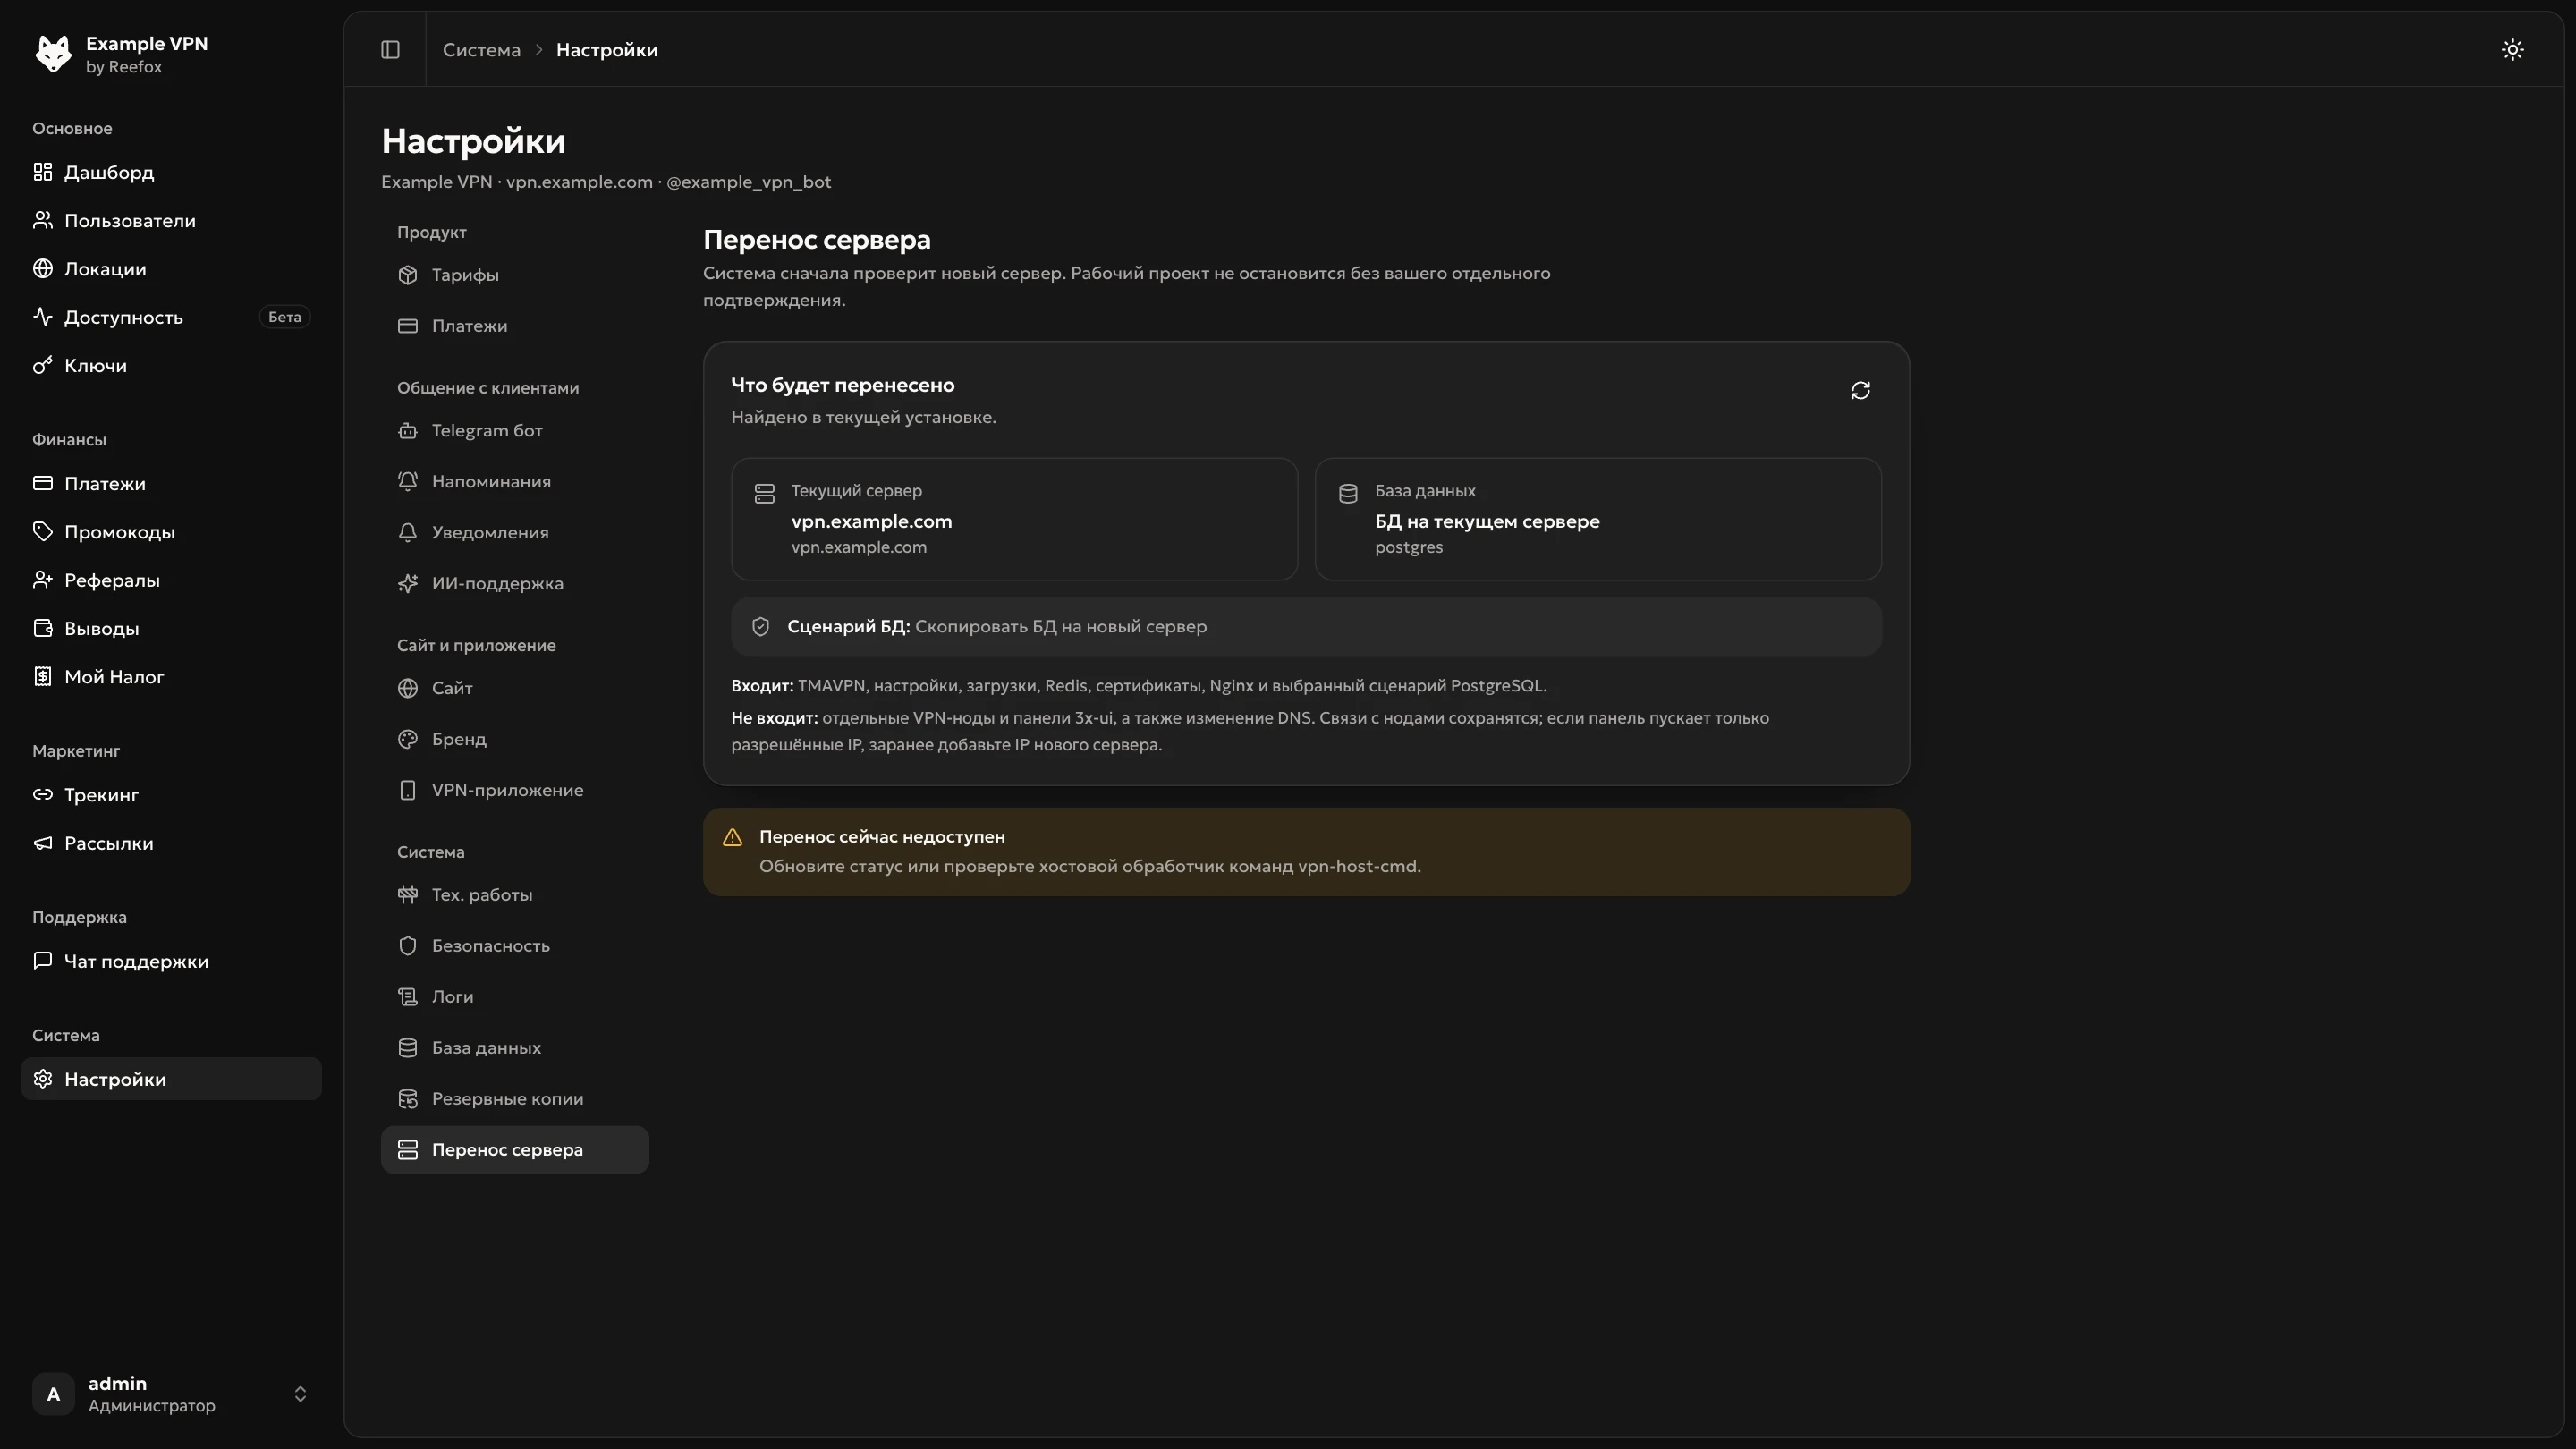2576x1449 pixels.
Task: Refresh the migration status icon
Action: (1860, 390)
